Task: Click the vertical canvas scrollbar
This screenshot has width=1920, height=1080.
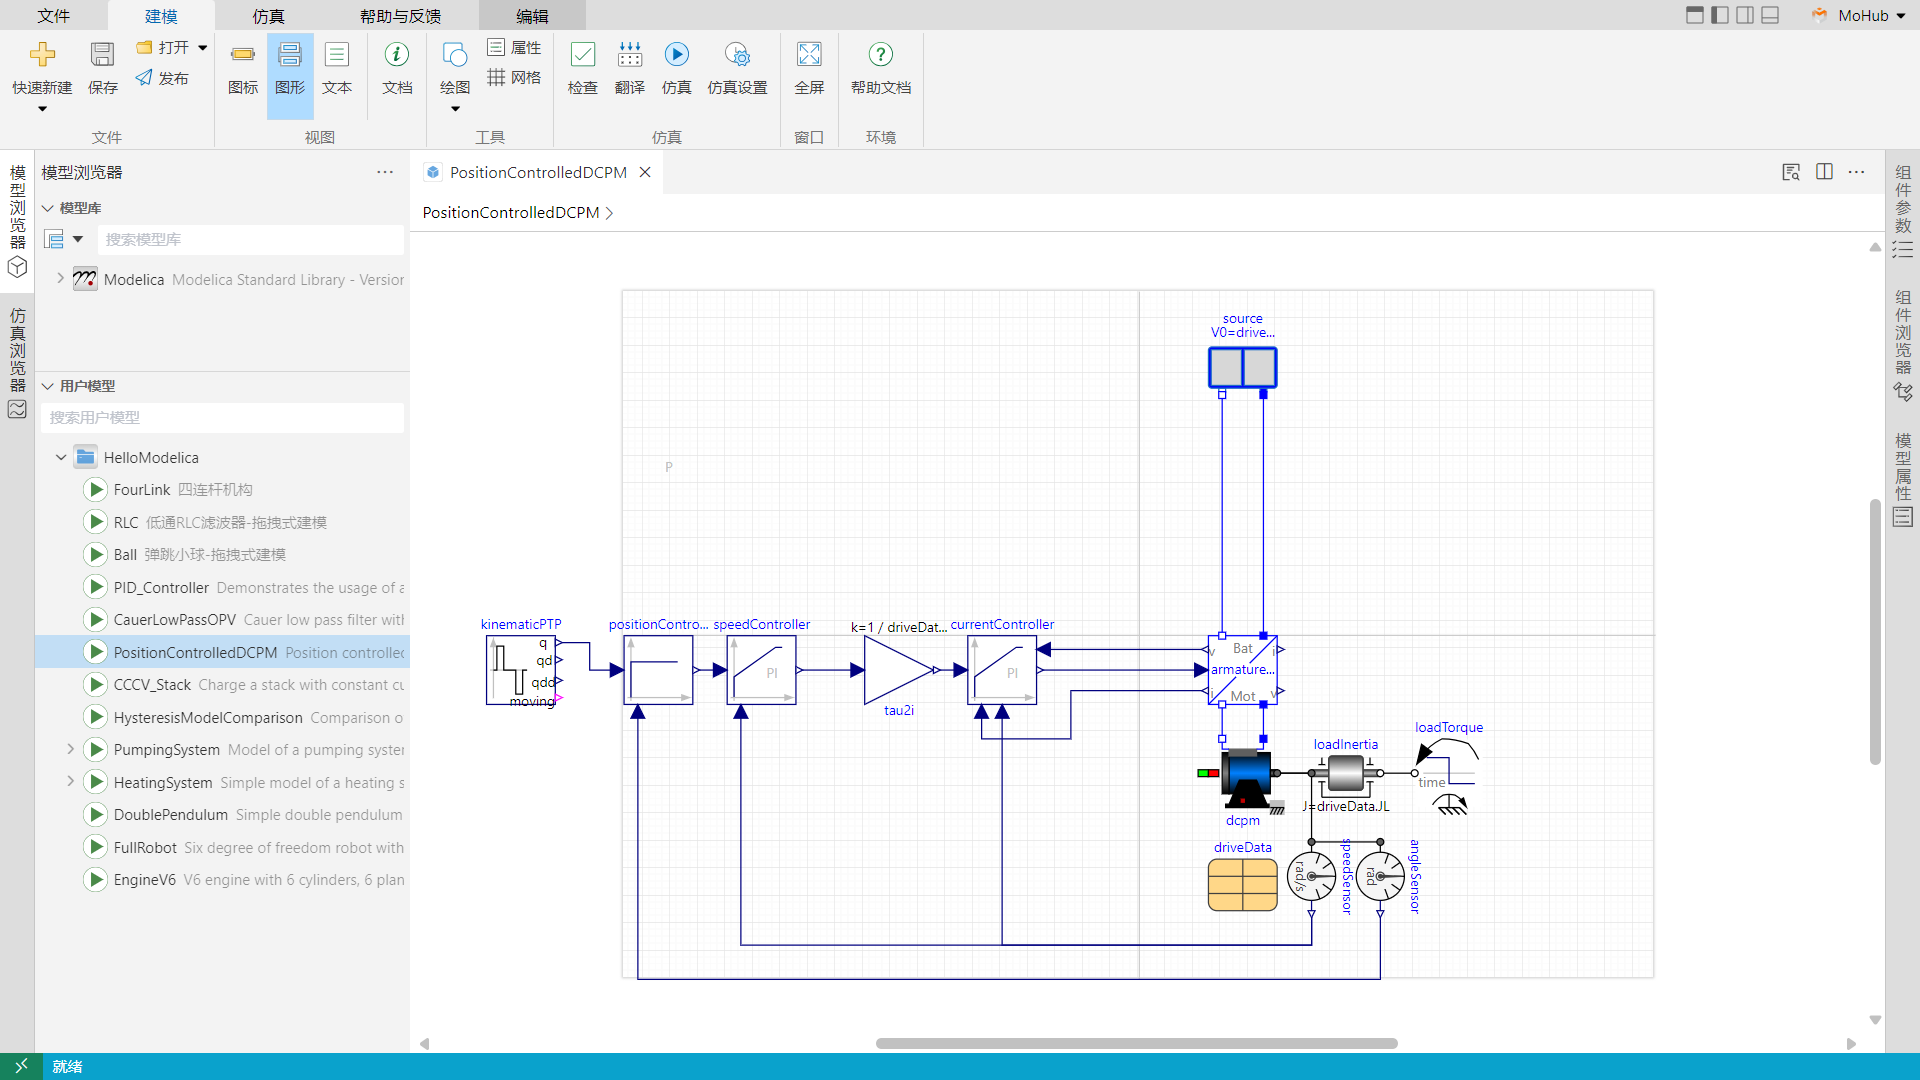Action: [1875, 632]
